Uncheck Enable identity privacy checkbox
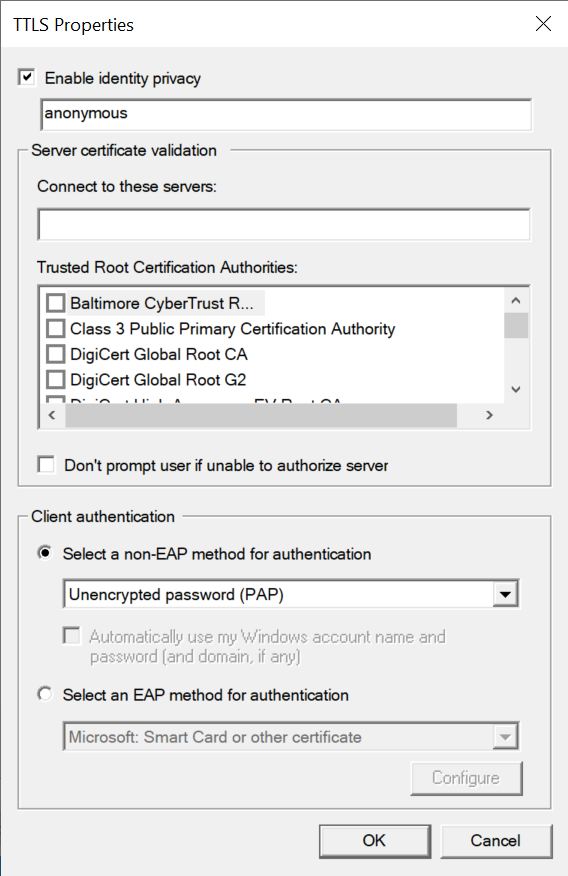 coord(26,77)
